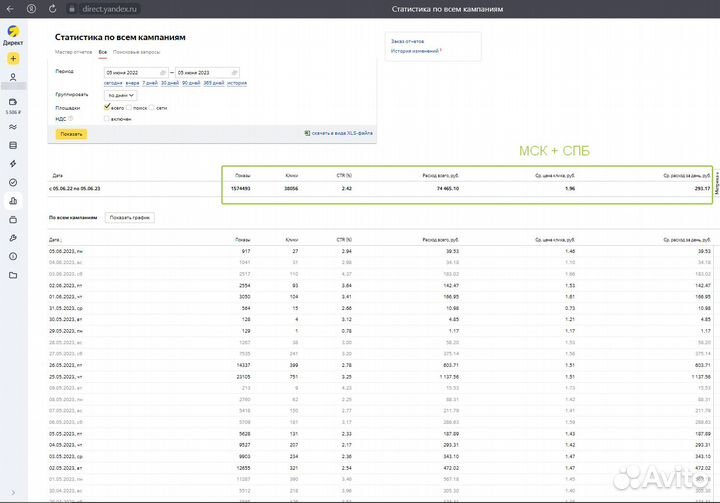Enable the 'поиск' platforms checkbox
Viewport: 720px width, 503px height.
click(128, 106)
